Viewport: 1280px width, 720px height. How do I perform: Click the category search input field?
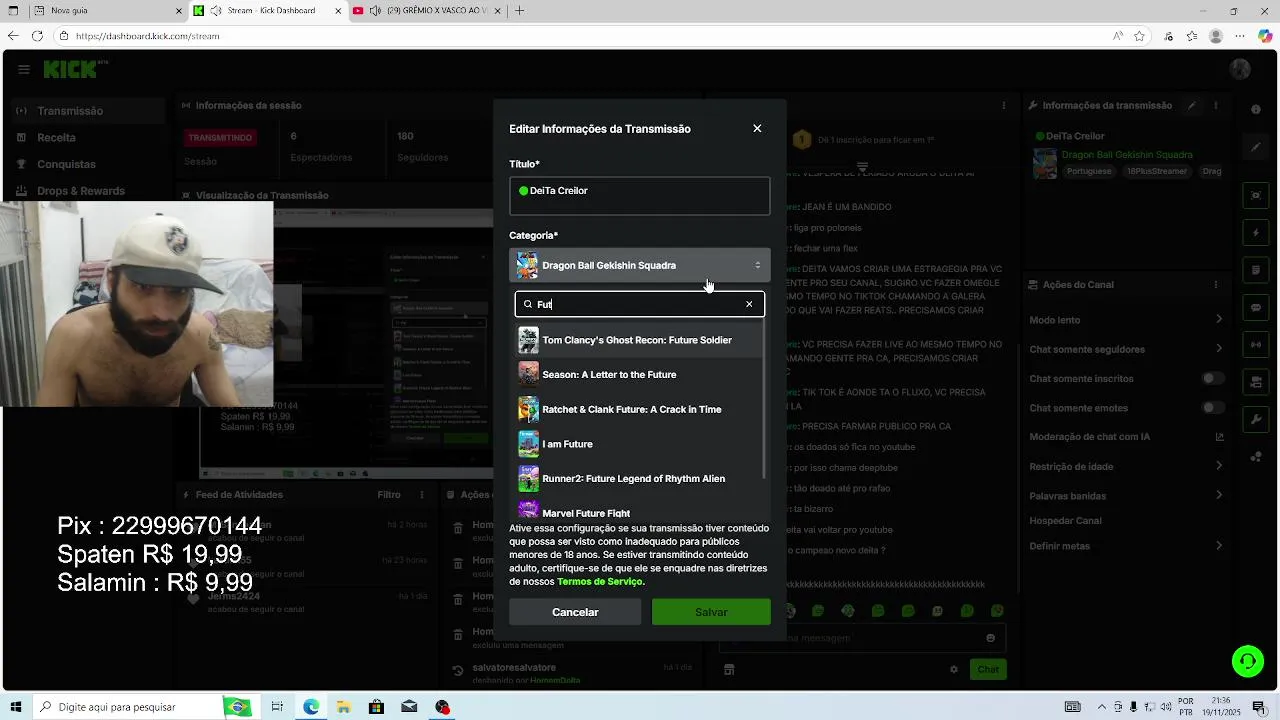coord(639,304)
